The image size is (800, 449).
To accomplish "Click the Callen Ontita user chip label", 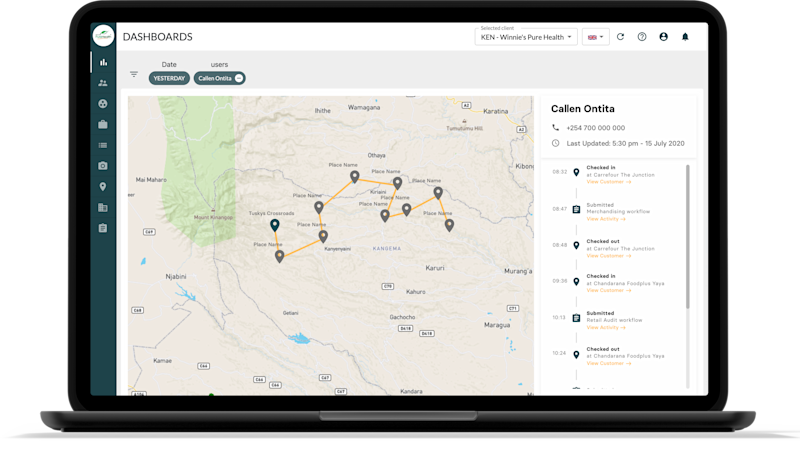I will [215, 79].
